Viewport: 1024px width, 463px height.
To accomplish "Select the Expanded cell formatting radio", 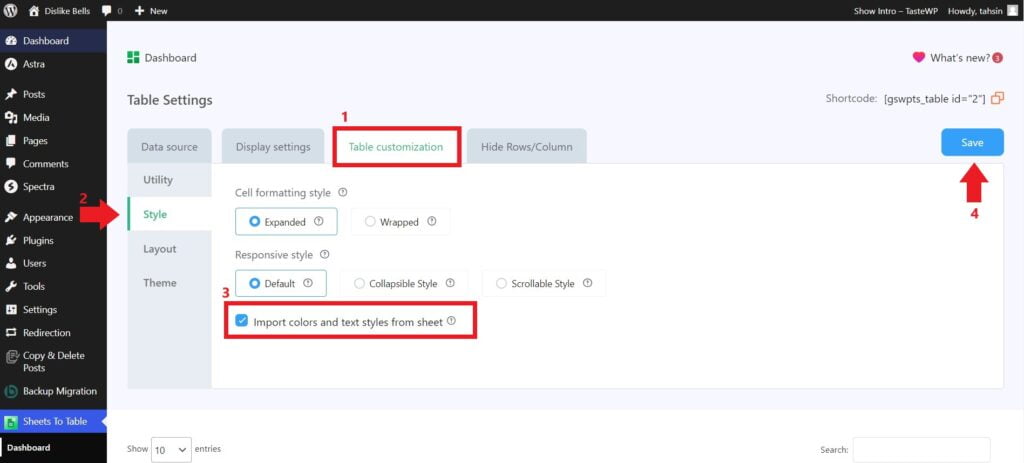I will point(255,221).
